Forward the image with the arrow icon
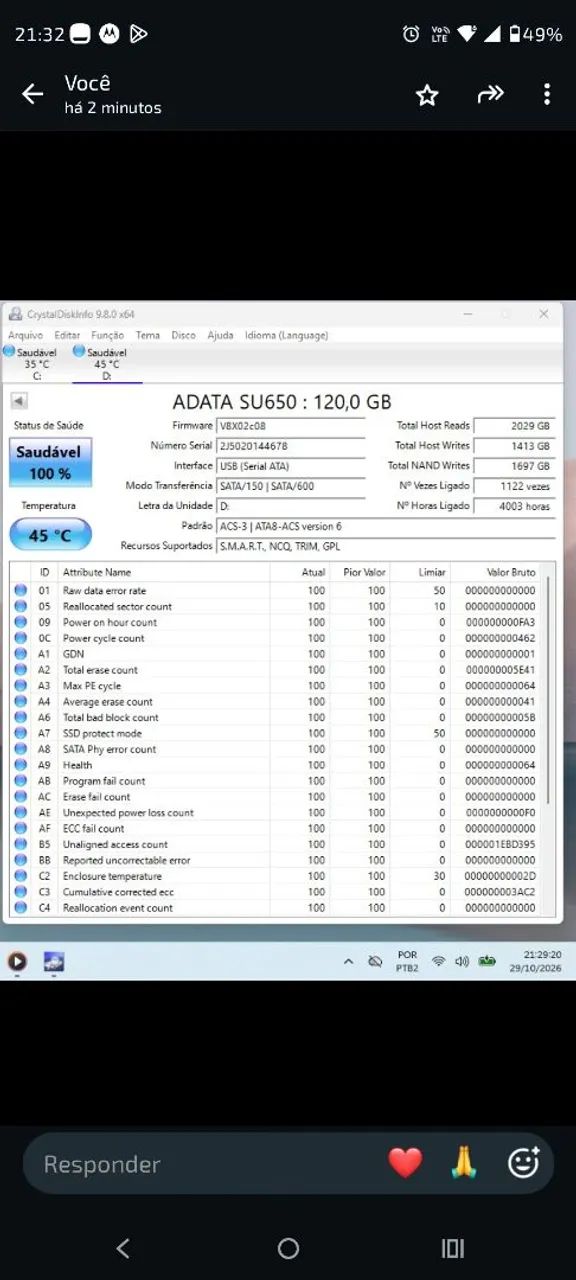This screenshot has height=1280, width=576. point(490,94)
